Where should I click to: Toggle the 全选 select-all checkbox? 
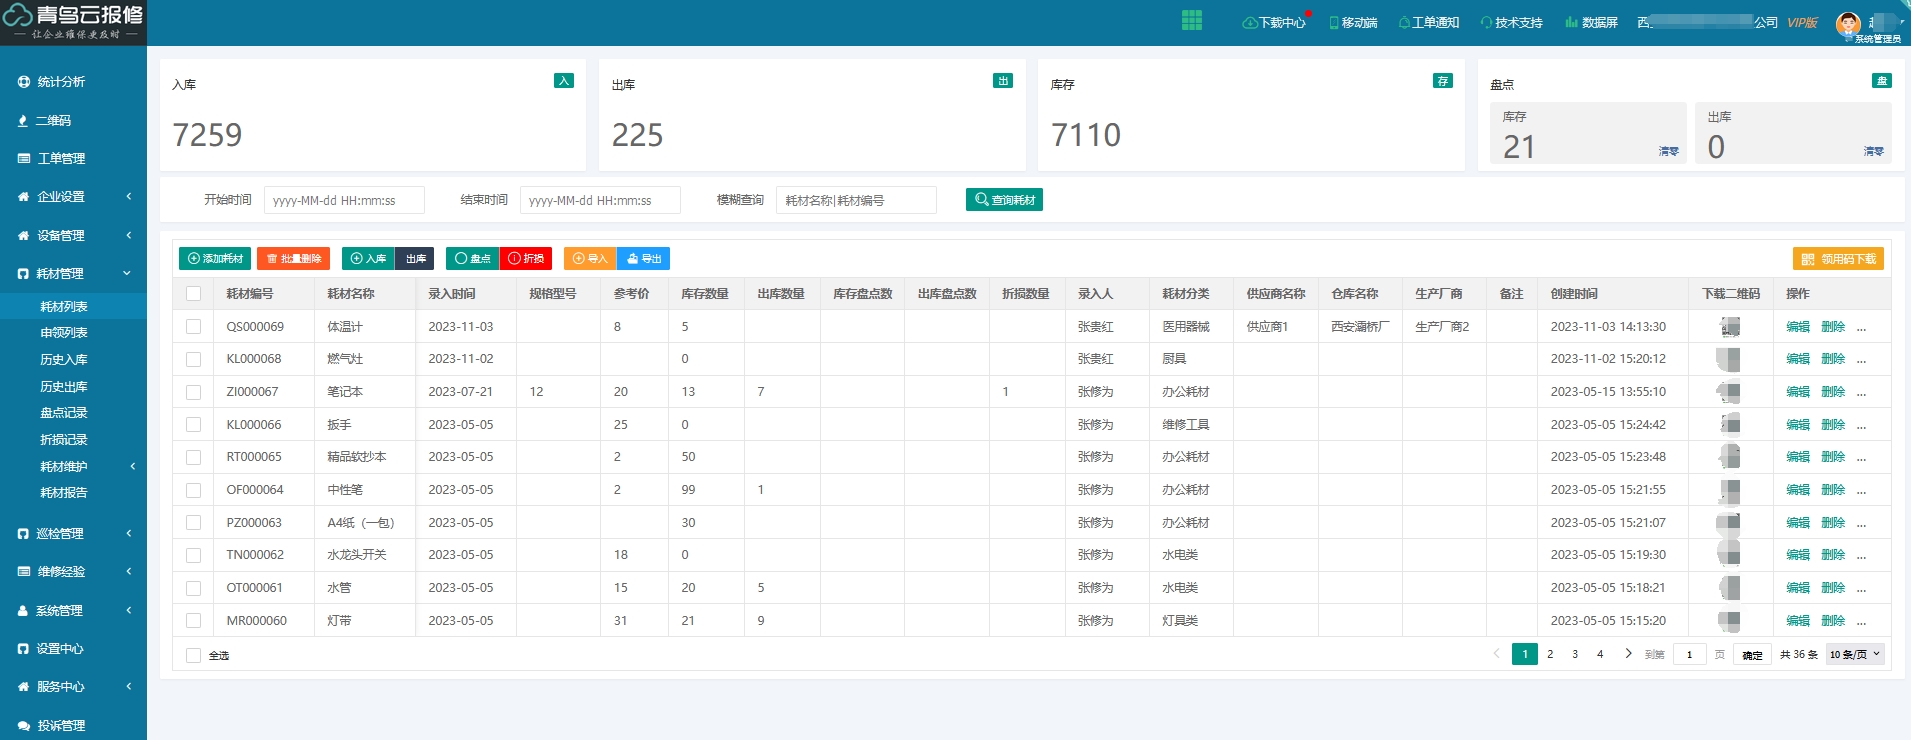coord(194,656)
